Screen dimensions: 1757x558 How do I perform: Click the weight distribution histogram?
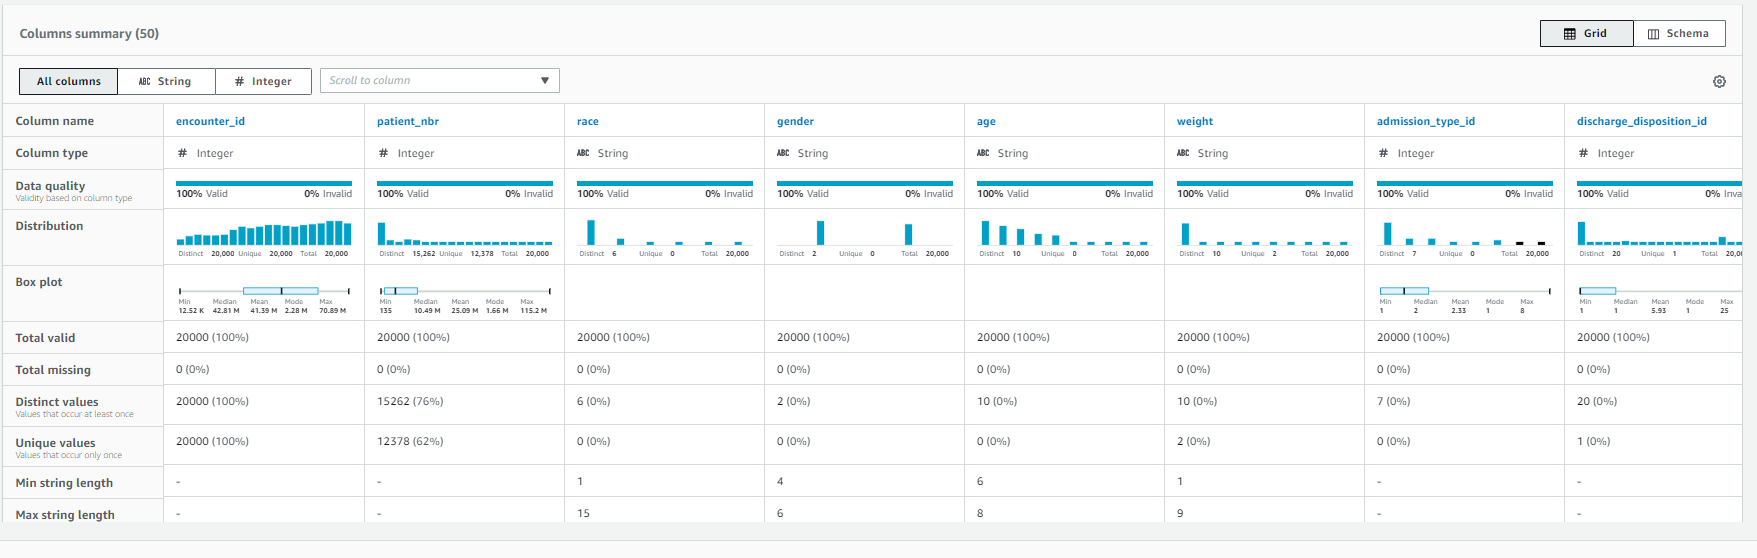pos(1265,233)
